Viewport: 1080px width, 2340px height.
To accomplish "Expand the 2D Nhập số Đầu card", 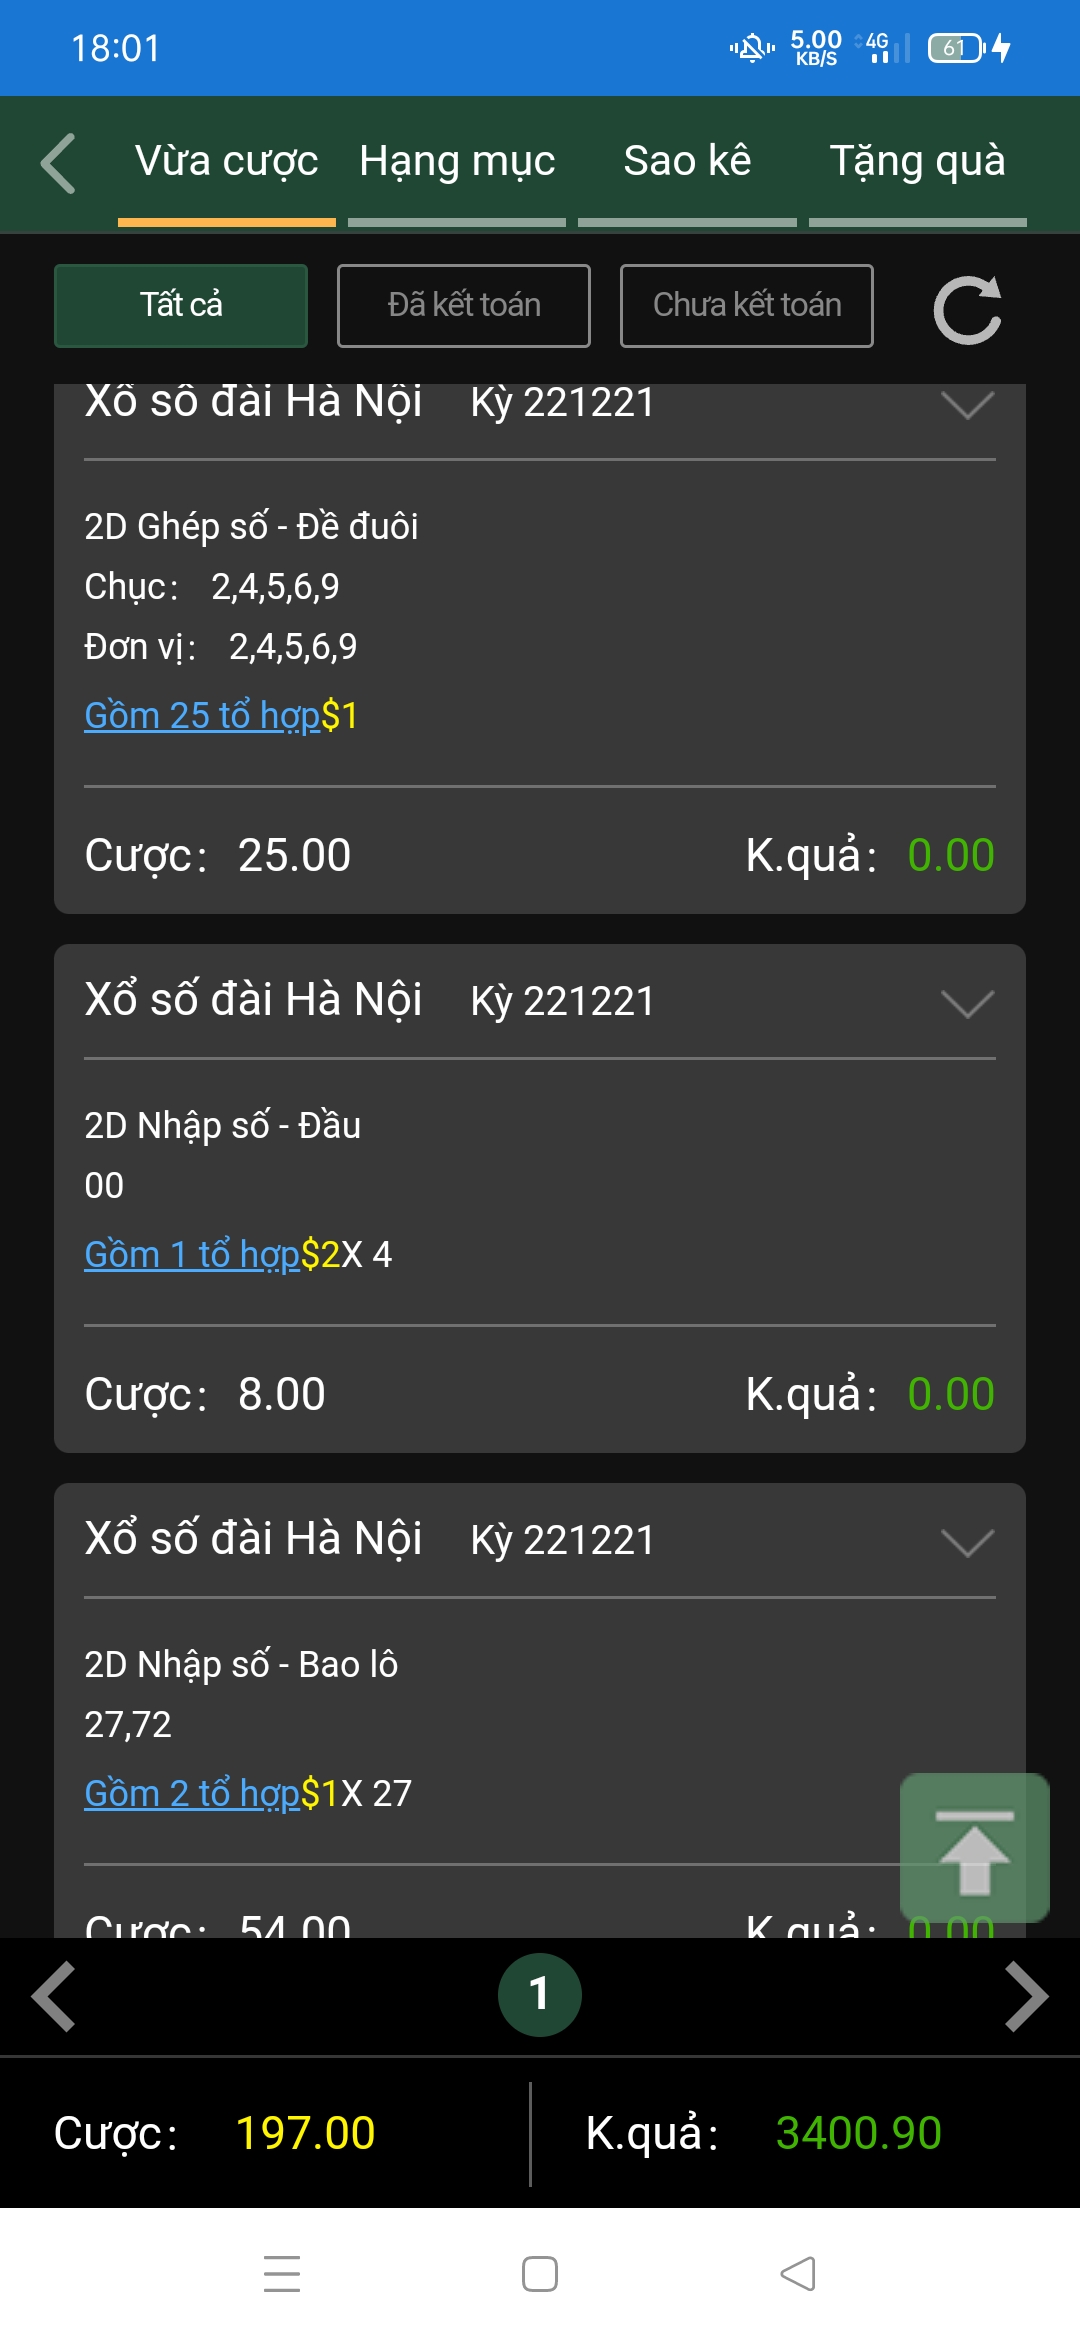I will 967,1003.
